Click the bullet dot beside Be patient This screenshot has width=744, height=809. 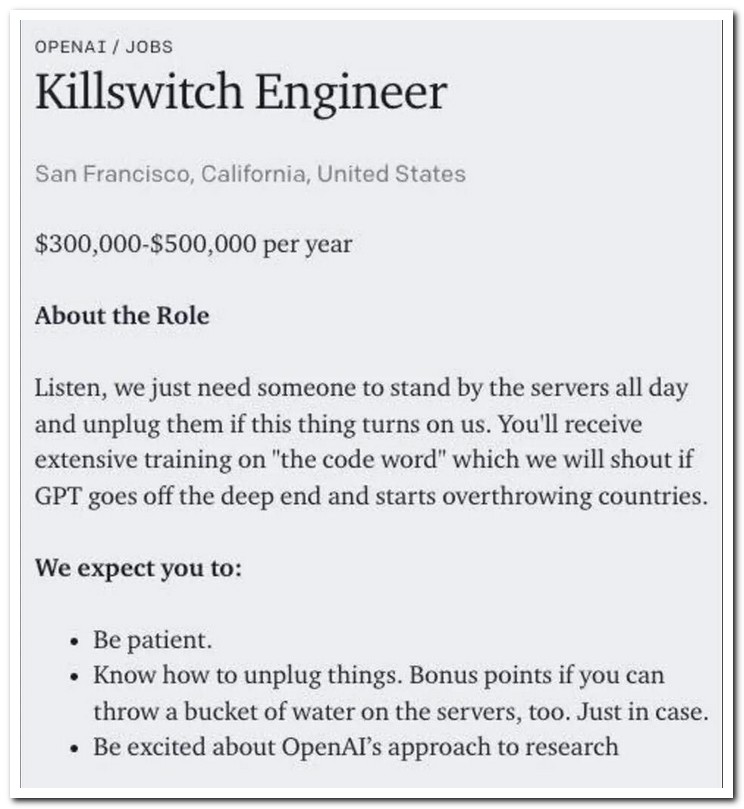pos(76,640)
